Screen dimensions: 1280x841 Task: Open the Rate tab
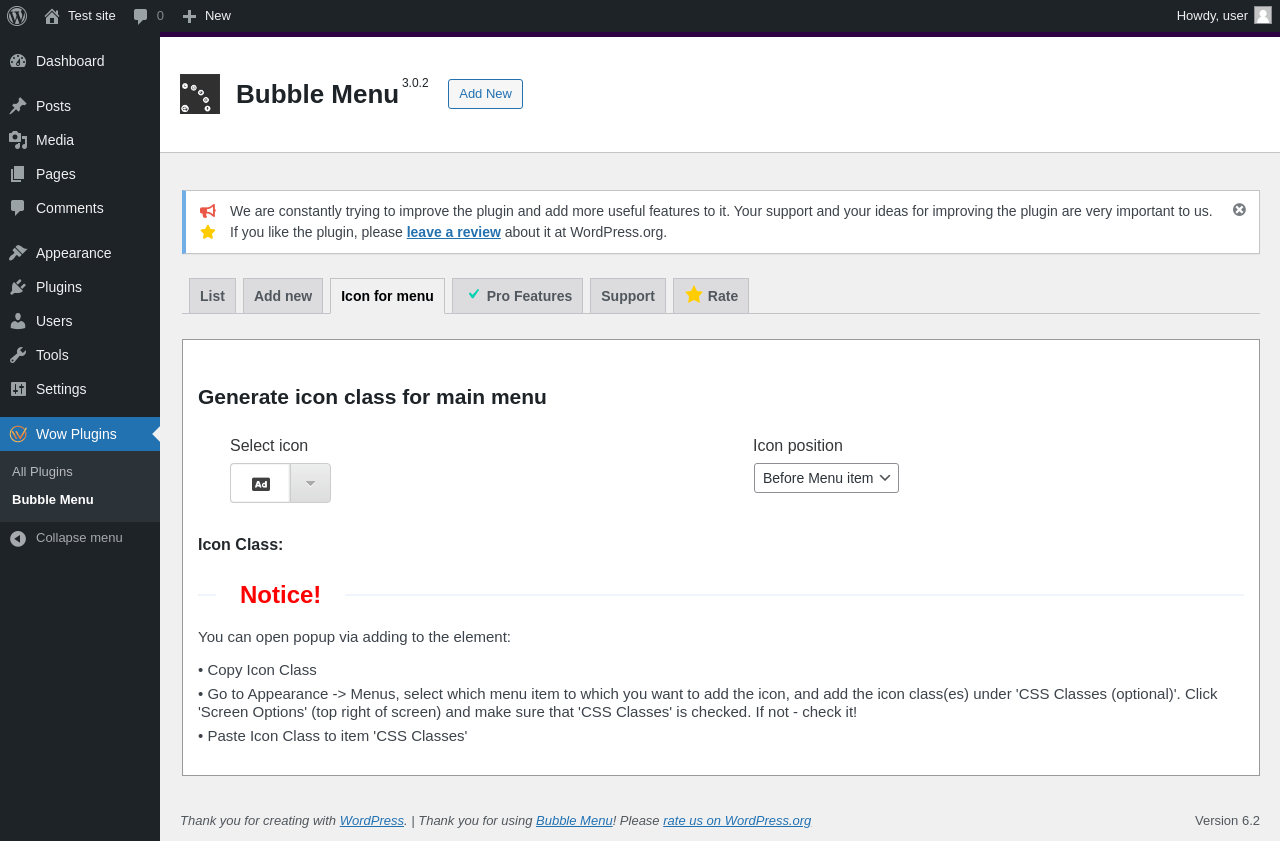click(x=711, y=296)
